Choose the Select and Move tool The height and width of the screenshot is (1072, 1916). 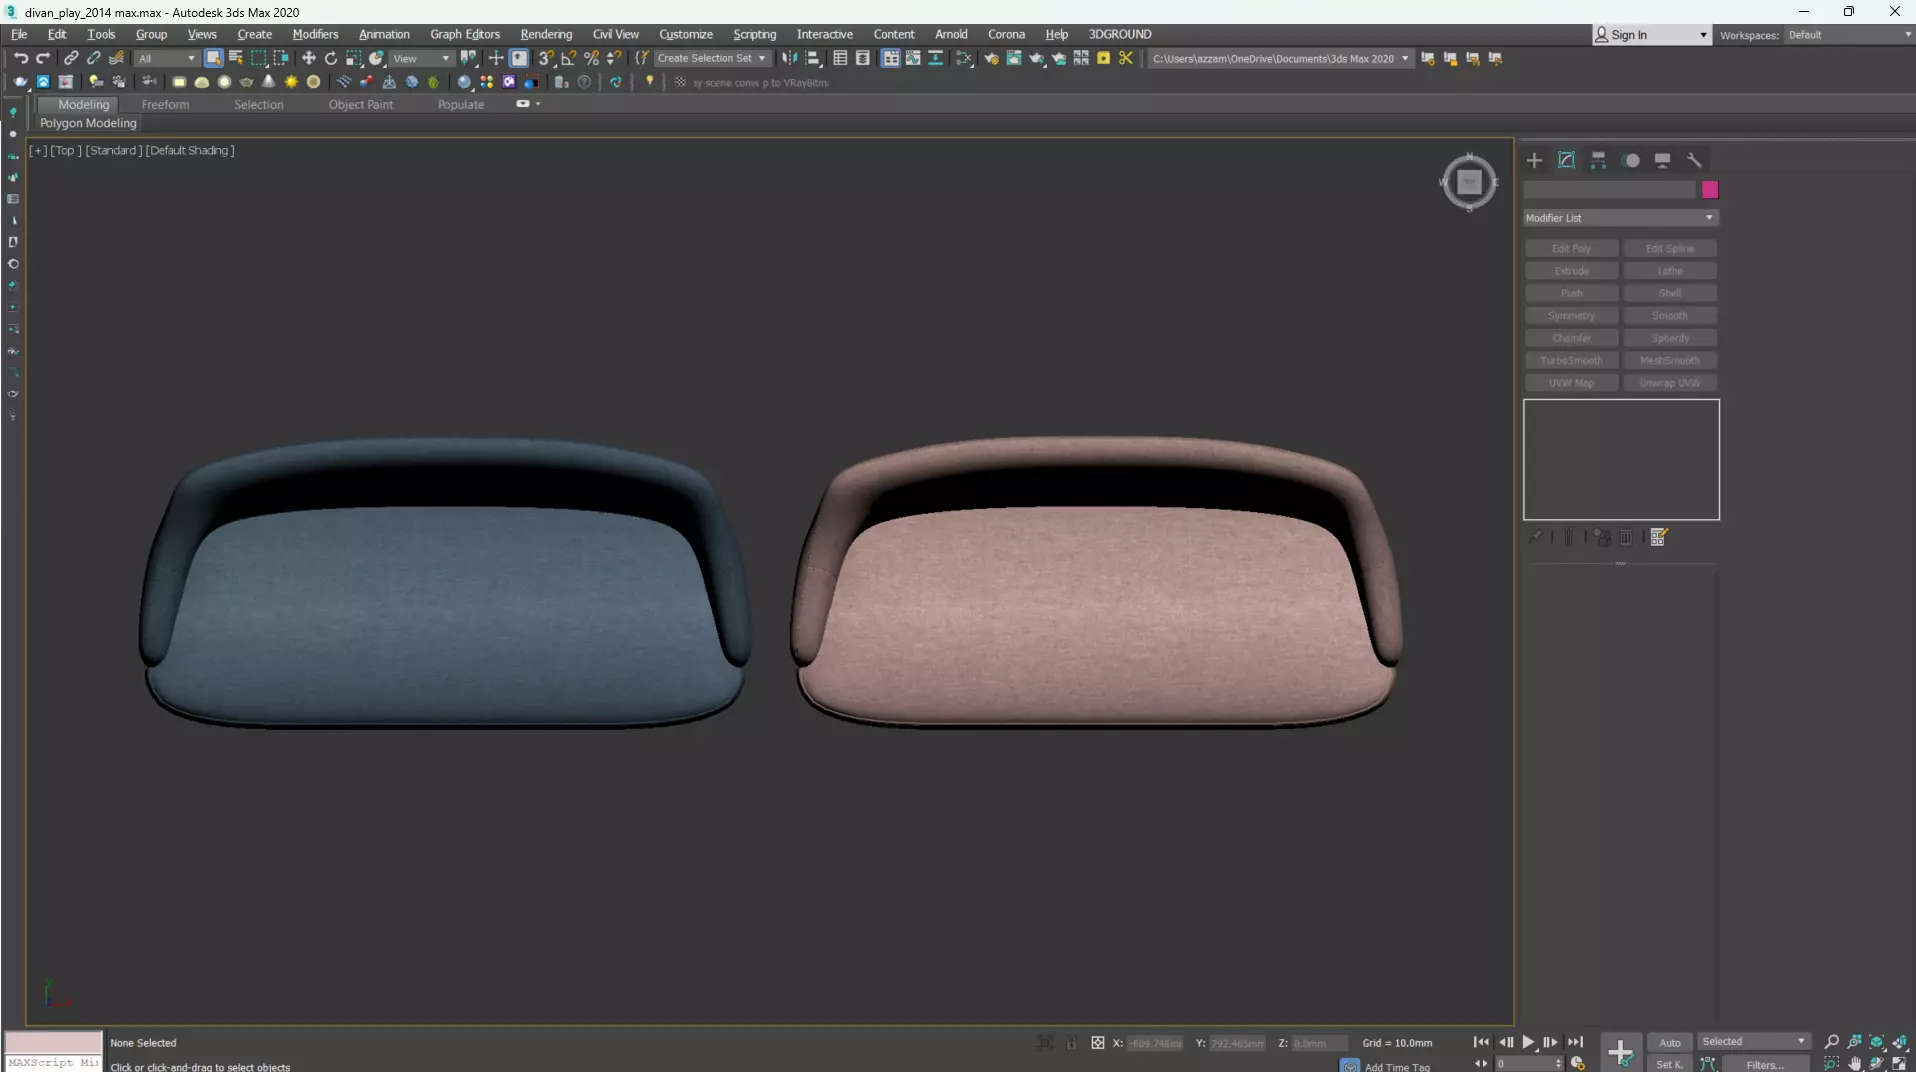[308, 58]
